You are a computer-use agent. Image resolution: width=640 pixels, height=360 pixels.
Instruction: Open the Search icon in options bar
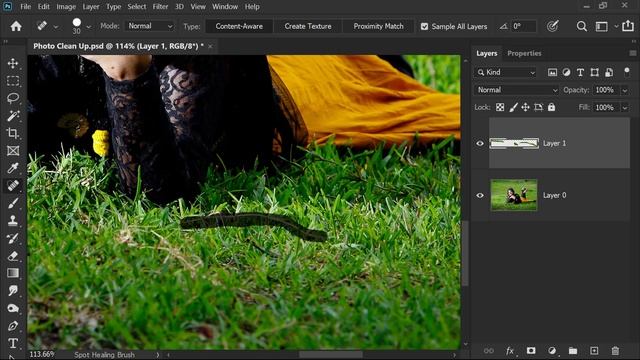coord(582,26)
